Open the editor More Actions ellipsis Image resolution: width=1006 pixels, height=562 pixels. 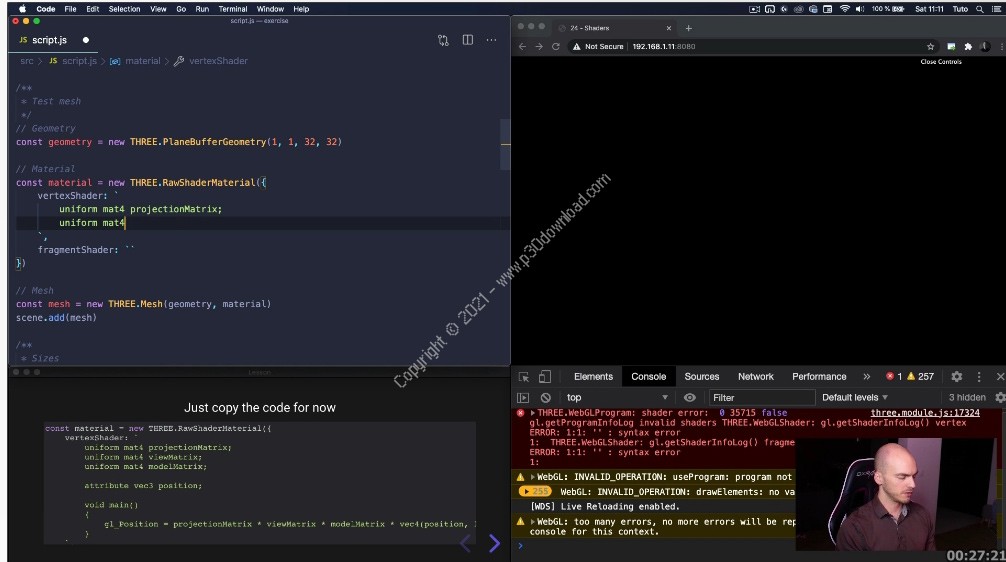(x=491, y=40)
